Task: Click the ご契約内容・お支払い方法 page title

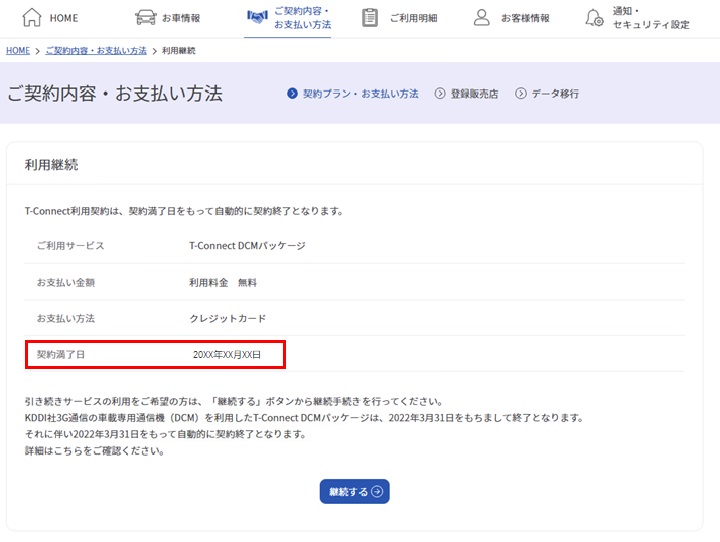Action: pyautogui.click(x=115, y=93)
